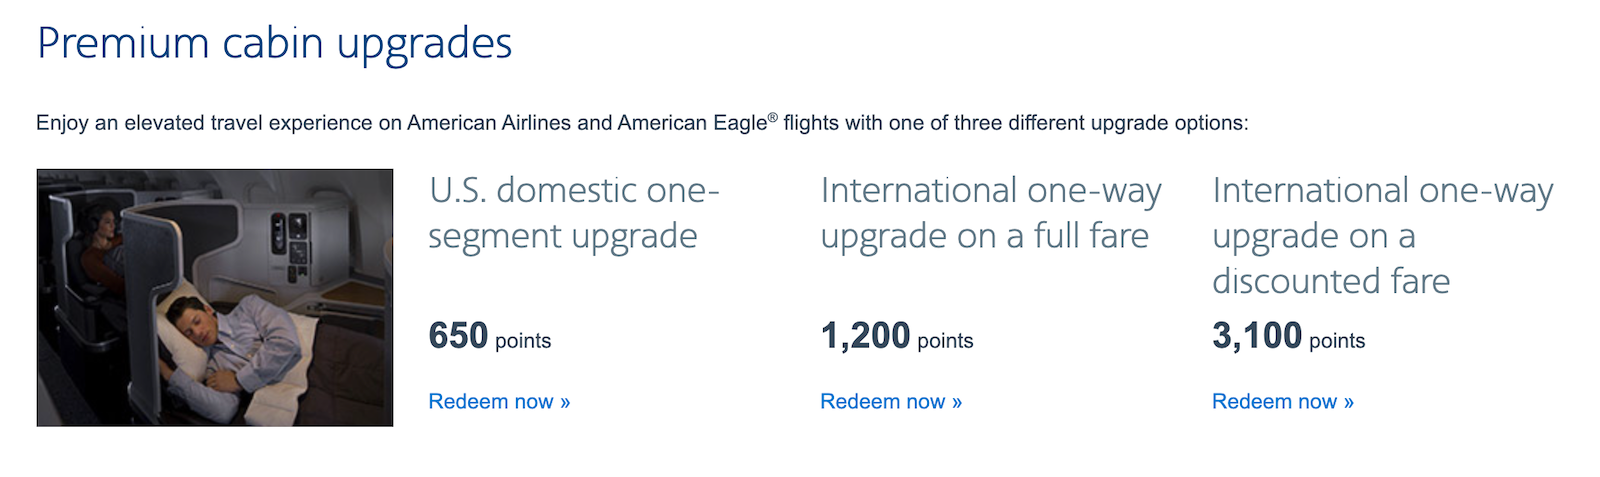
Task: Select International upgrade on discounted fare title
Action: pyautogui.click(x=1383, y=235)
